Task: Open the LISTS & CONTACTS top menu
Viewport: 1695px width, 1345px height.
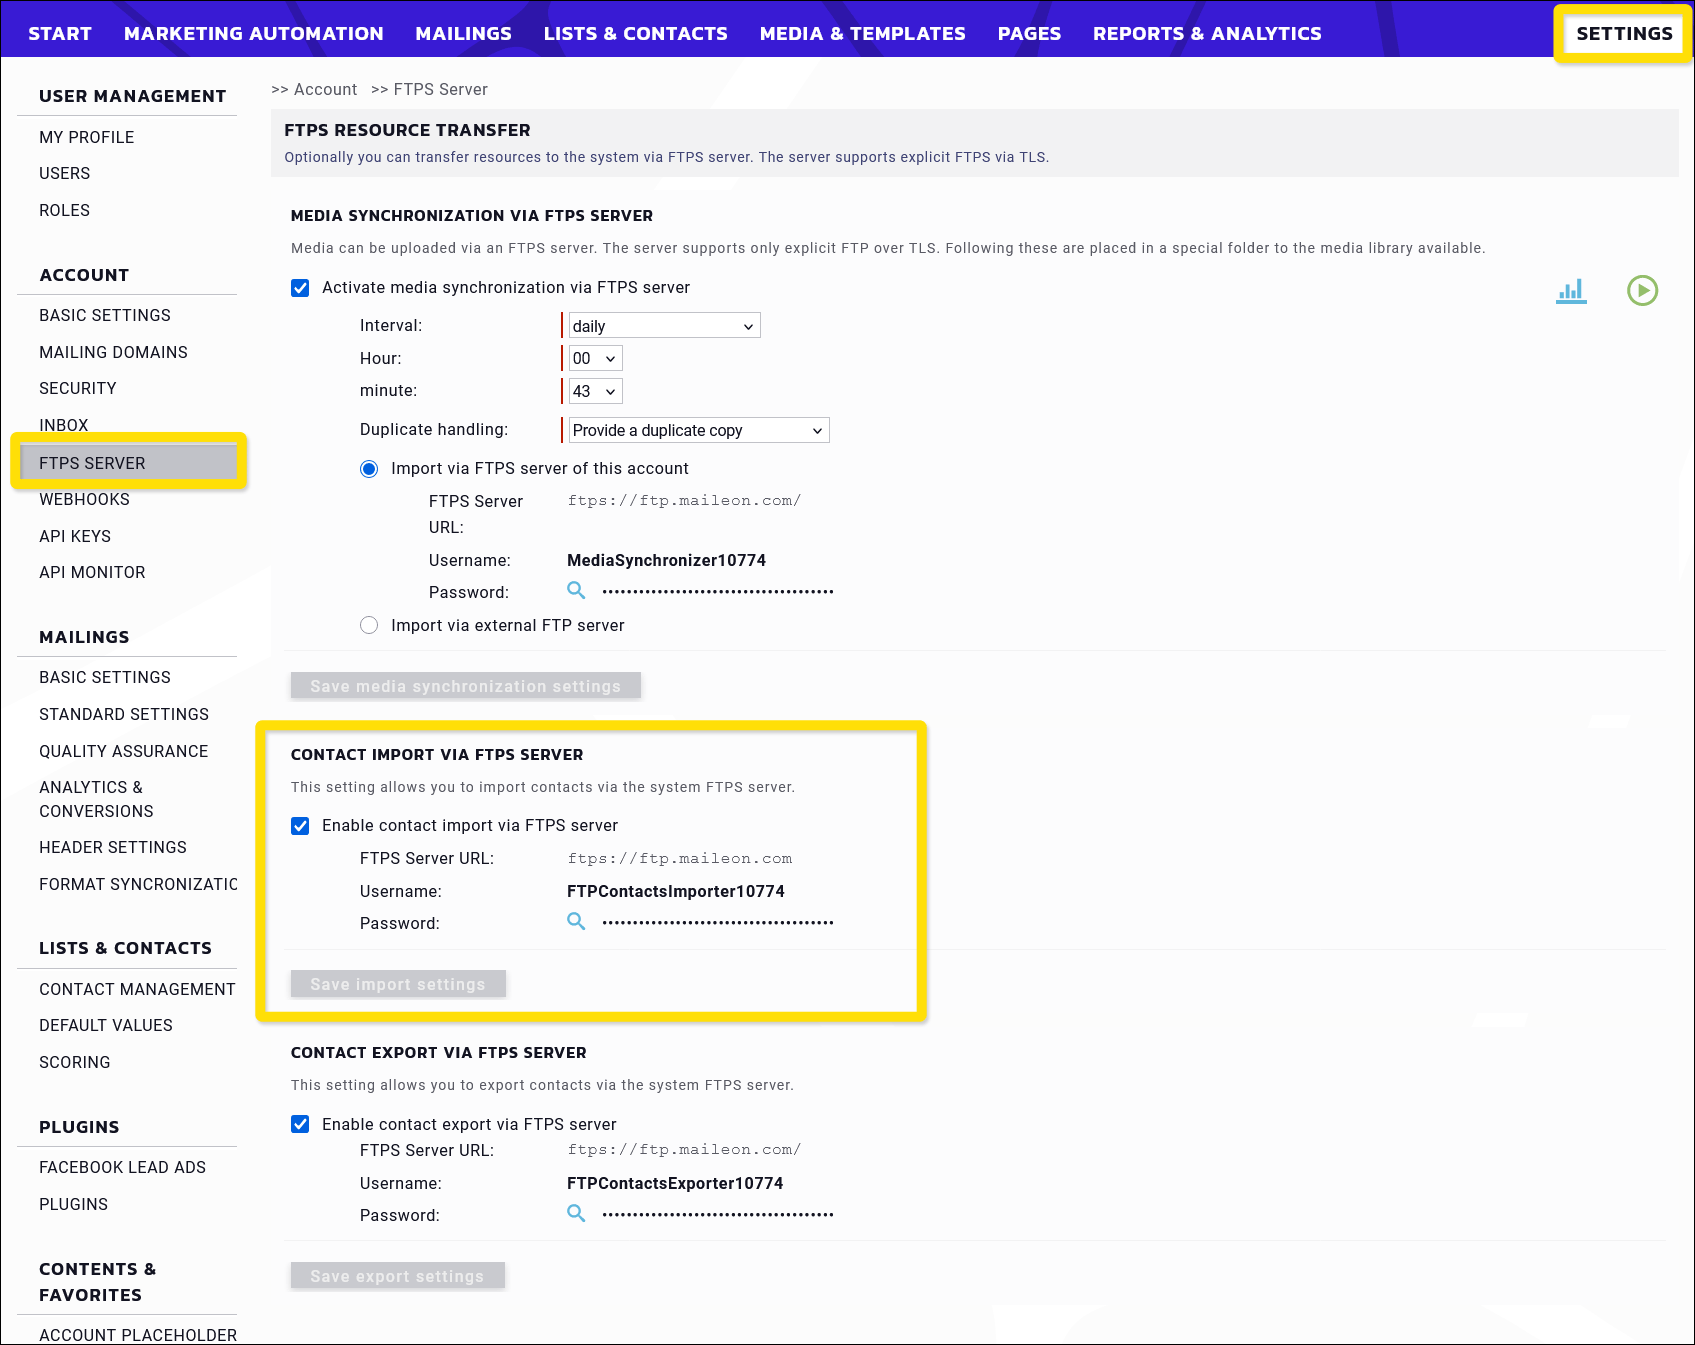Action: coord(636,33)
